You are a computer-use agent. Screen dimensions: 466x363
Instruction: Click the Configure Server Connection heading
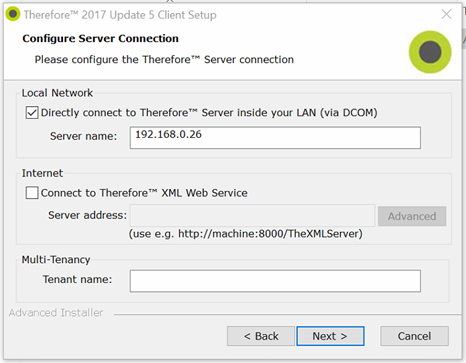(x=100, y=39)
